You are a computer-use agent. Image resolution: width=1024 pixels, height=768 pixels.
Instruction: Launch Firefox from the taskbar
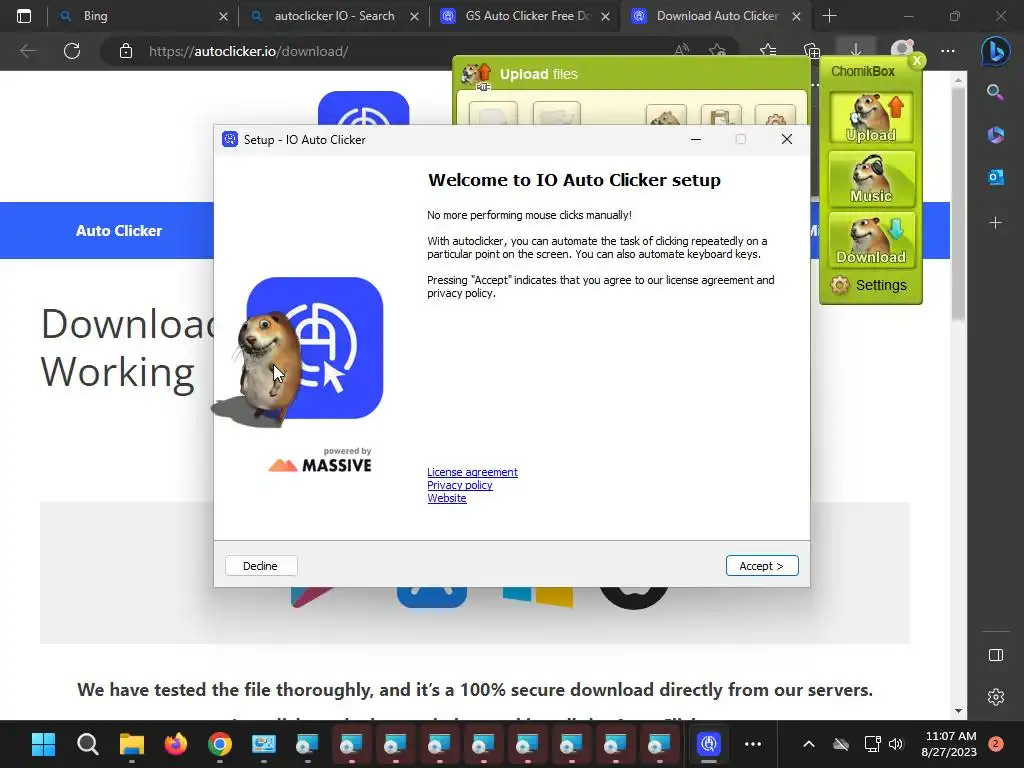coord(176,744)
